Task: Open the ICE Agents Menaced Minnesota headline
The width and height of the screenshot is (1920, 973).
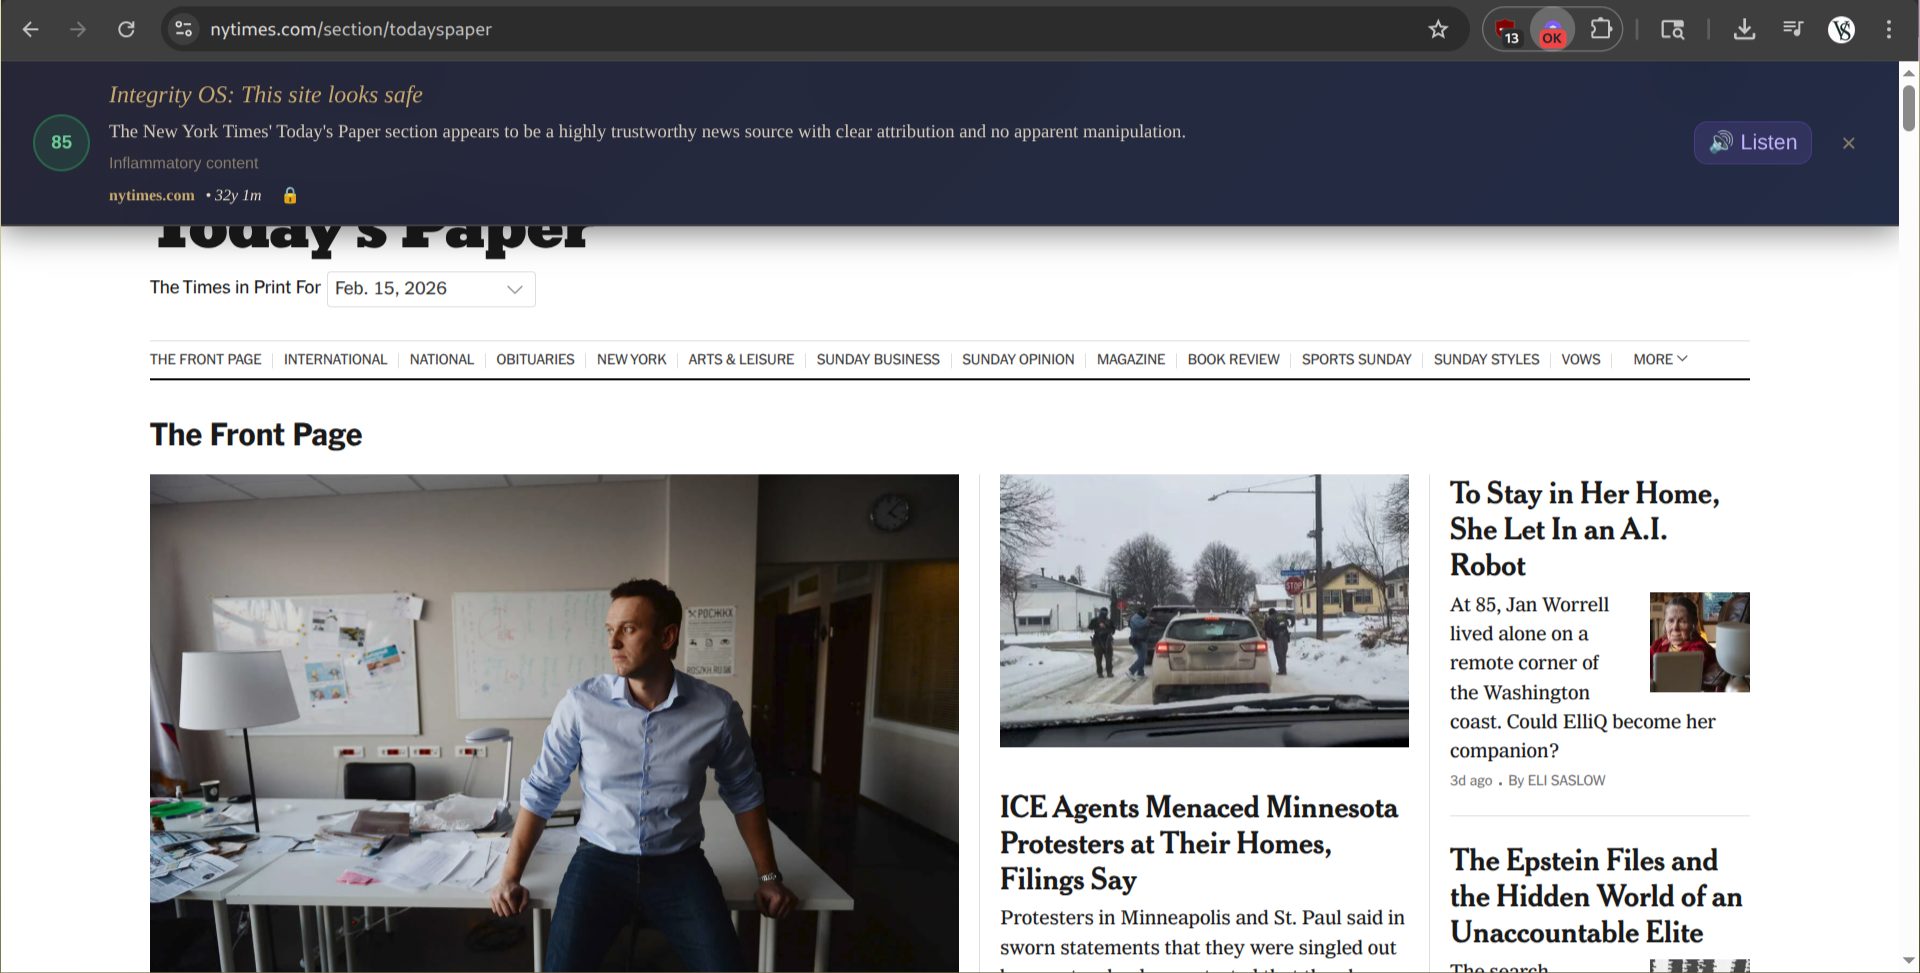Action: pyautogui.click(x=1198, y=843)
